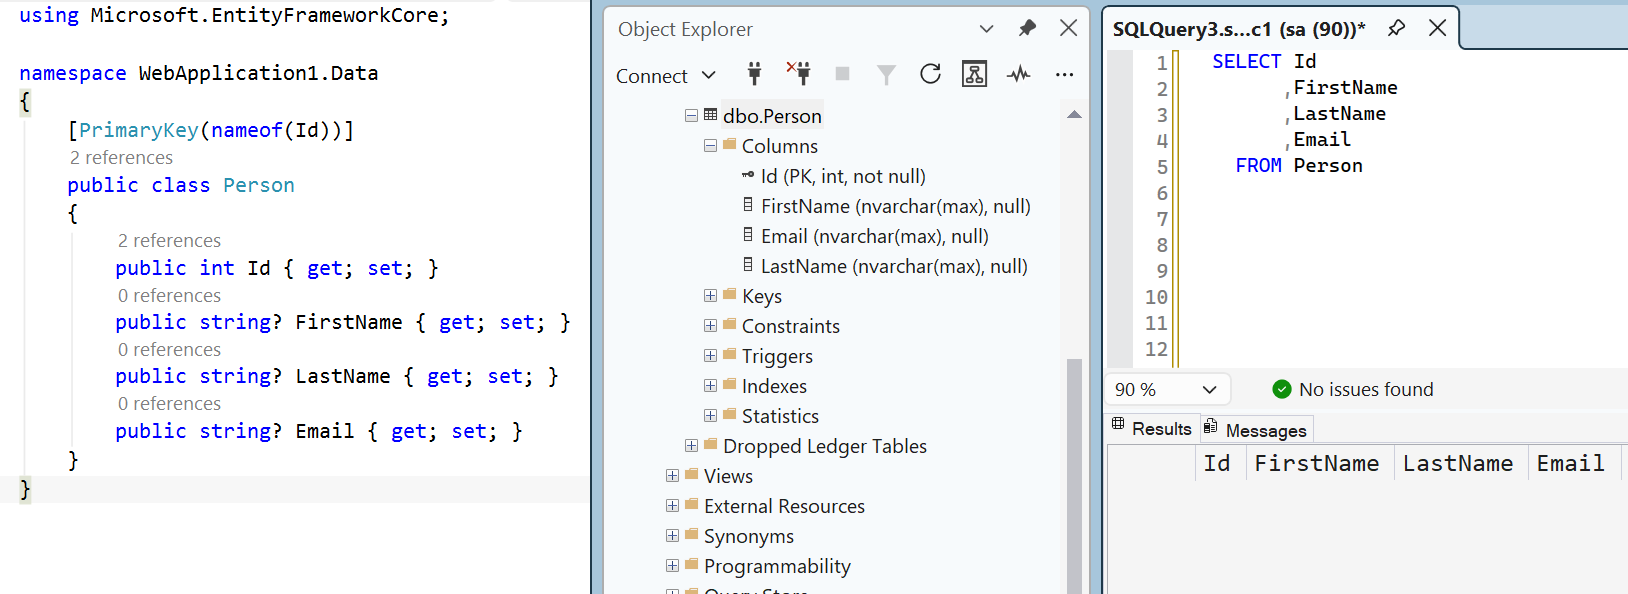Screen dimensions: 1628x594
Task: Expand the External Resources node
Action: coord(672,505)
